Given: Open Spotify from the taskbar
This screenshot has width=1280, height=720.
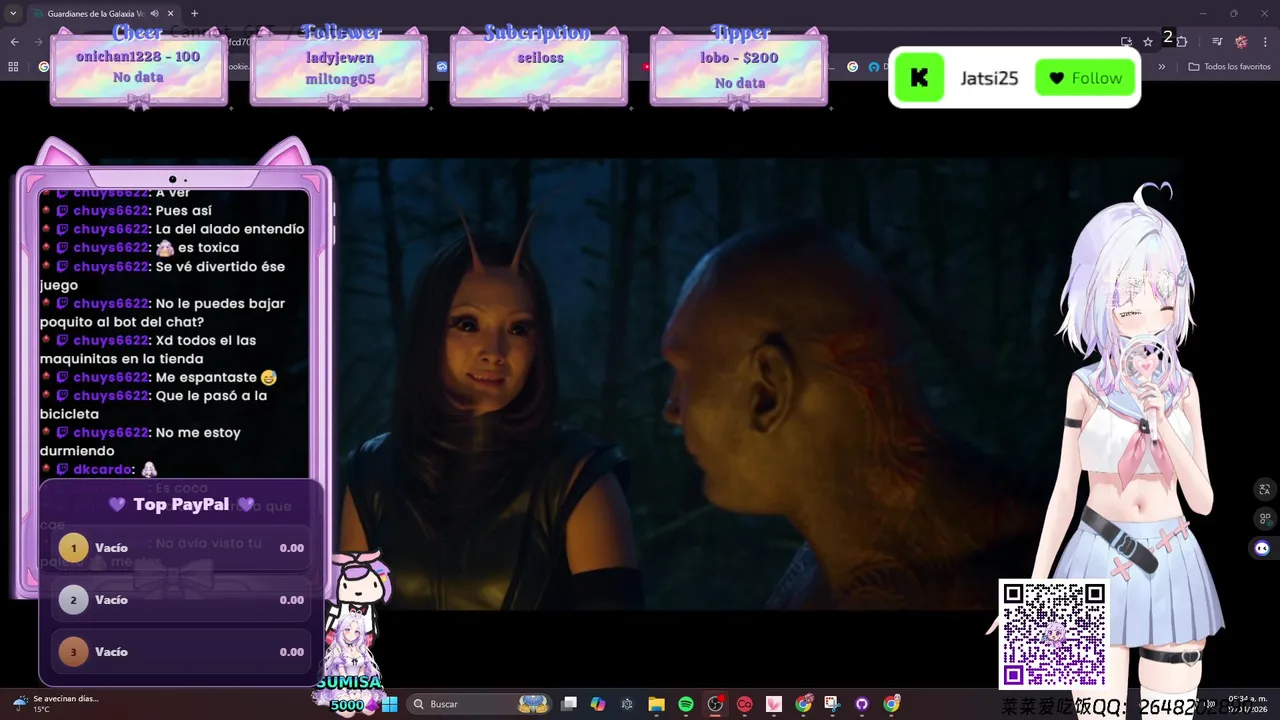Looking at the screenshot, I should click(686, 704).
